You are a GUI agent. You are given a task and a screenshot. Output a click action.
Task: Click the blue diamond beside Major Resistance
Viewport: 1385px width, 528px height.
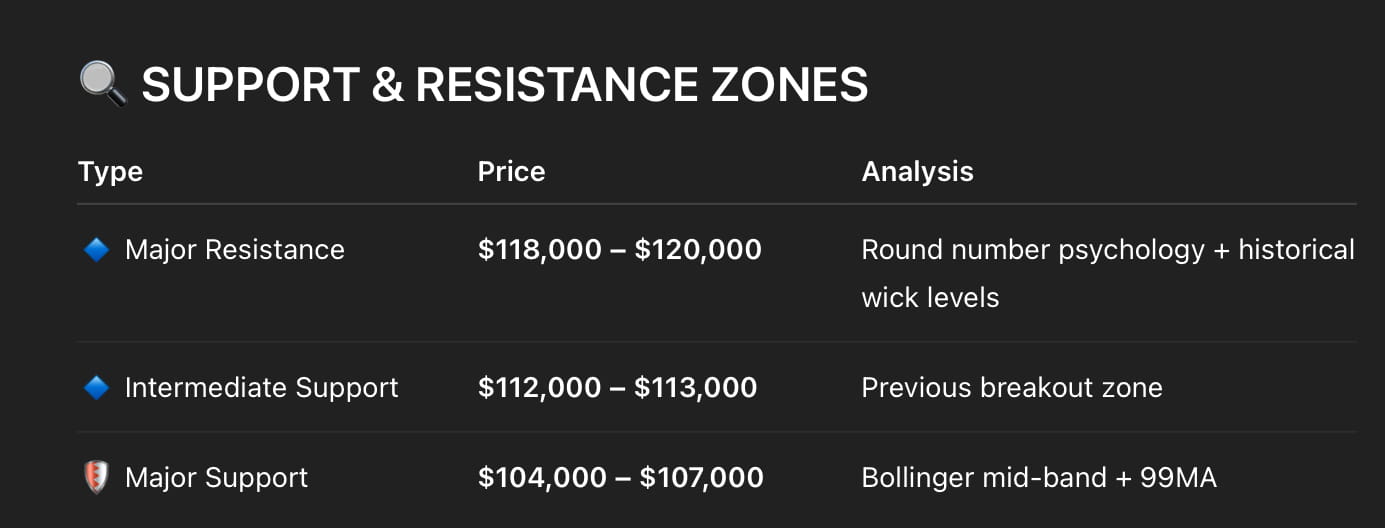[x=96, y=249]
